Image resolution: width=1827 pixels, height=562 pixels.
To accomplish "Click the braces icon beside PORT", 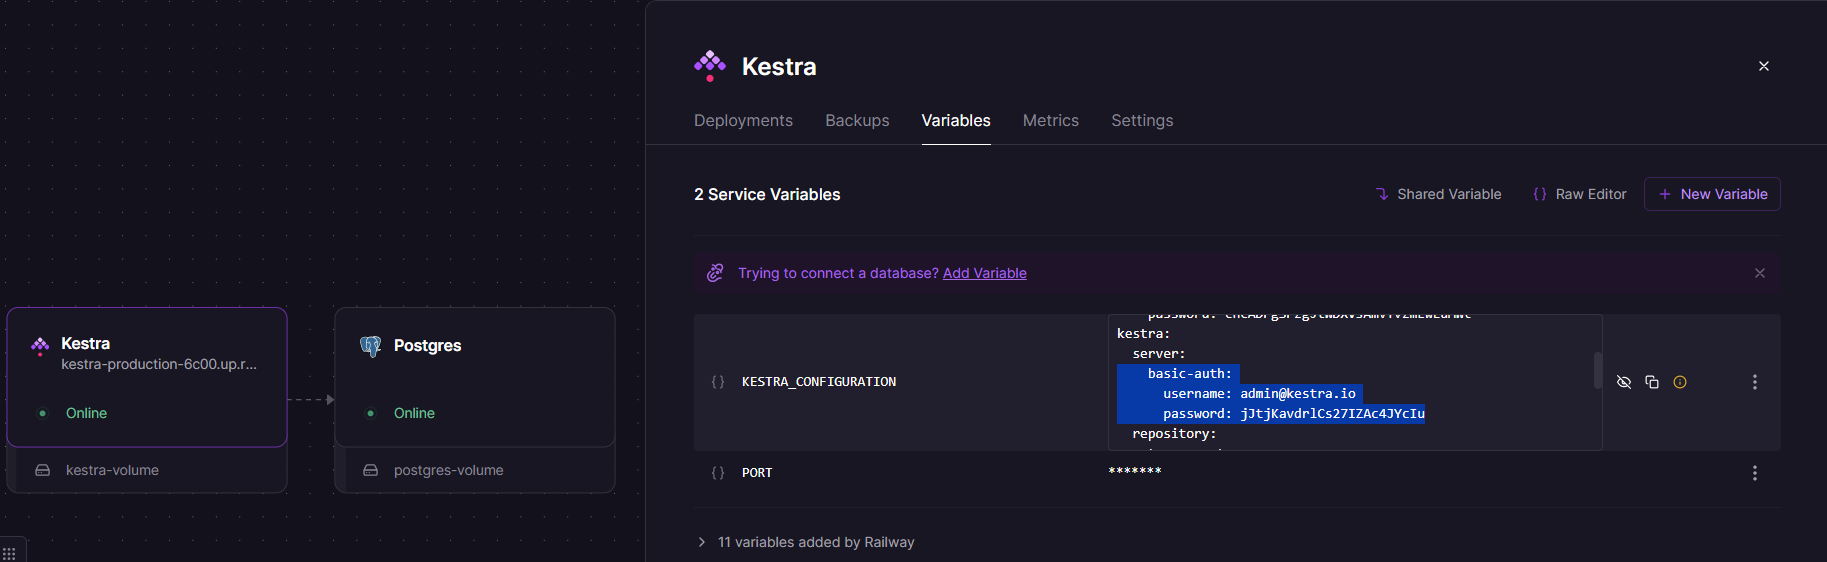I will pyautogui.click(x=718, y=473).
